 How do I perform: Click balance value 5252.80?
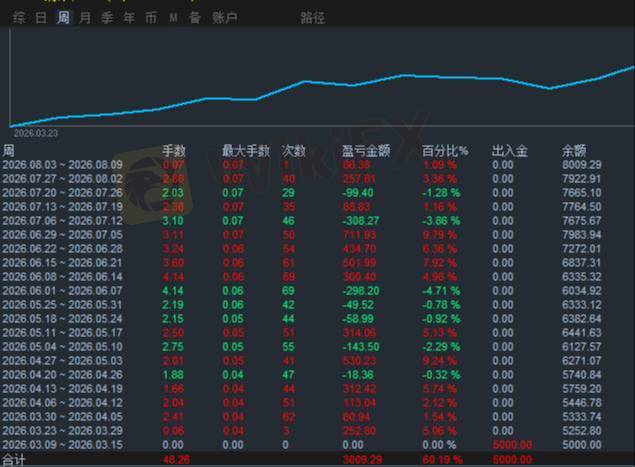[582, 431]
